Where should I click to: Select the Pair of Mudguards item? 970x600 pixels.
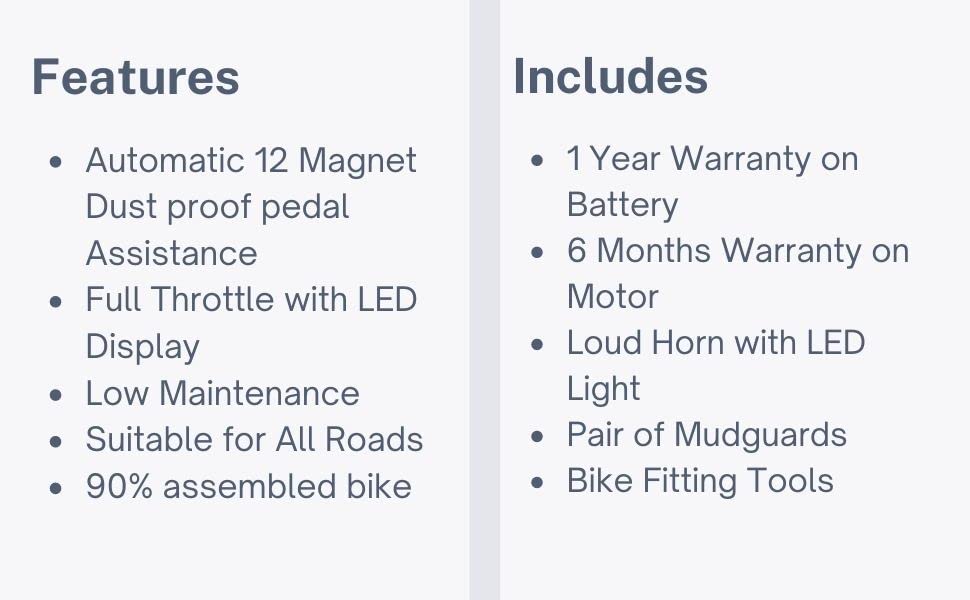(706, 434)
